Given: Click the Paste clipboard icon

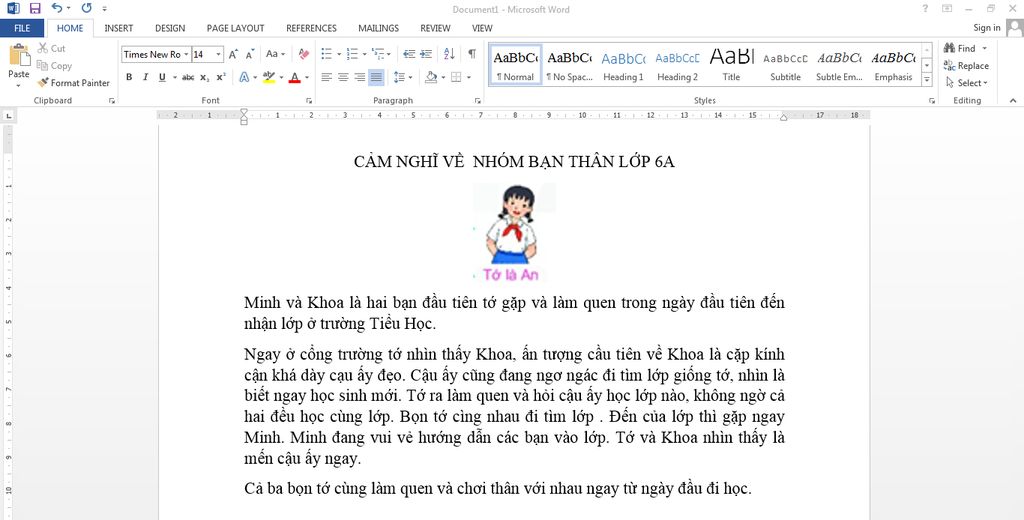Looking at the screenshot, I should [19, 56].
